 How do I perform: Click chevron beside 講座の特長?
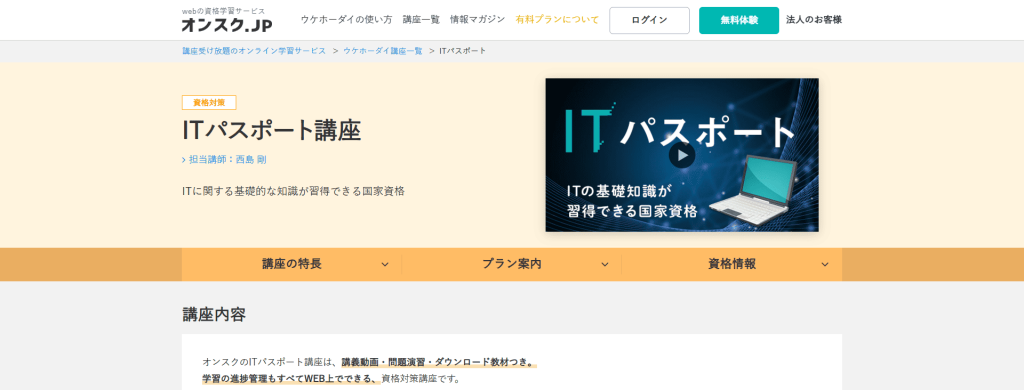click(385, 265)
